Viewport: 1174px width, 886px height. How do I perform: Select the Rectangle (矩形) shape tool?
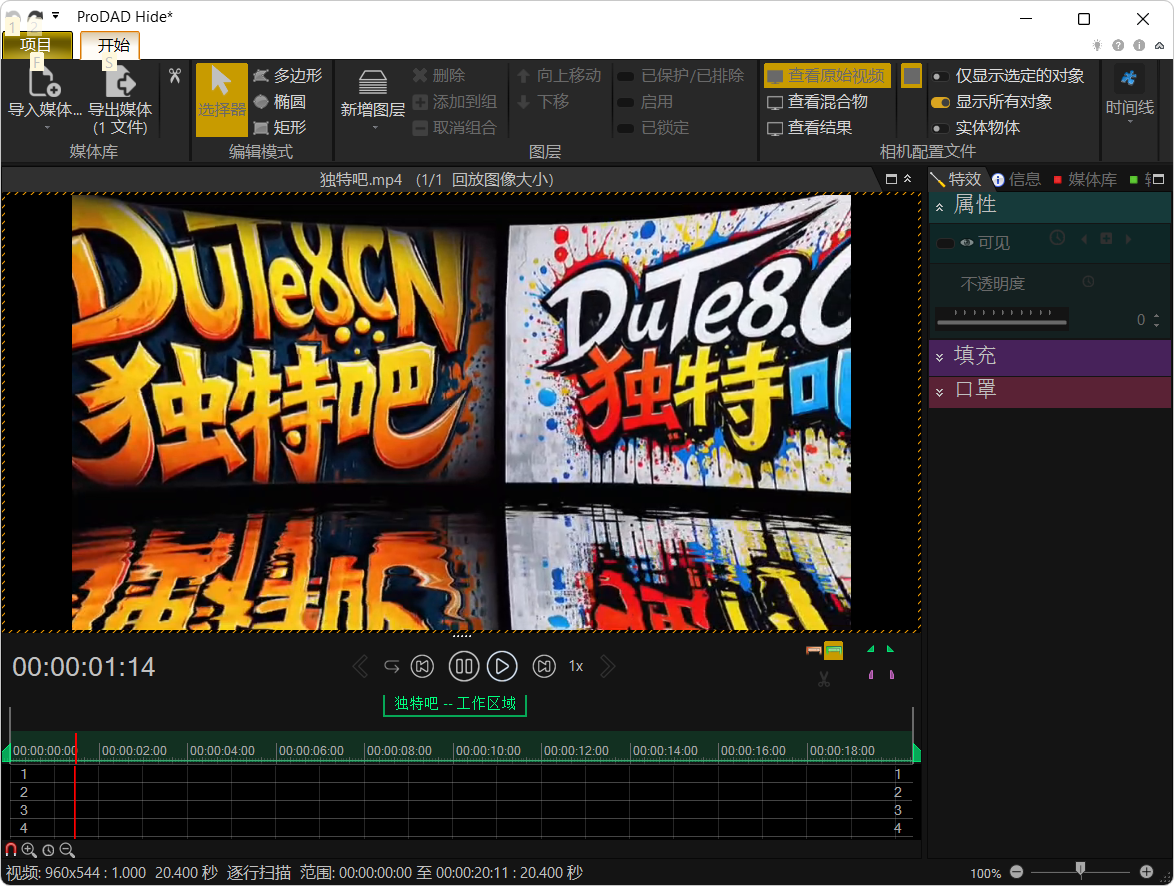coord(280,128)
